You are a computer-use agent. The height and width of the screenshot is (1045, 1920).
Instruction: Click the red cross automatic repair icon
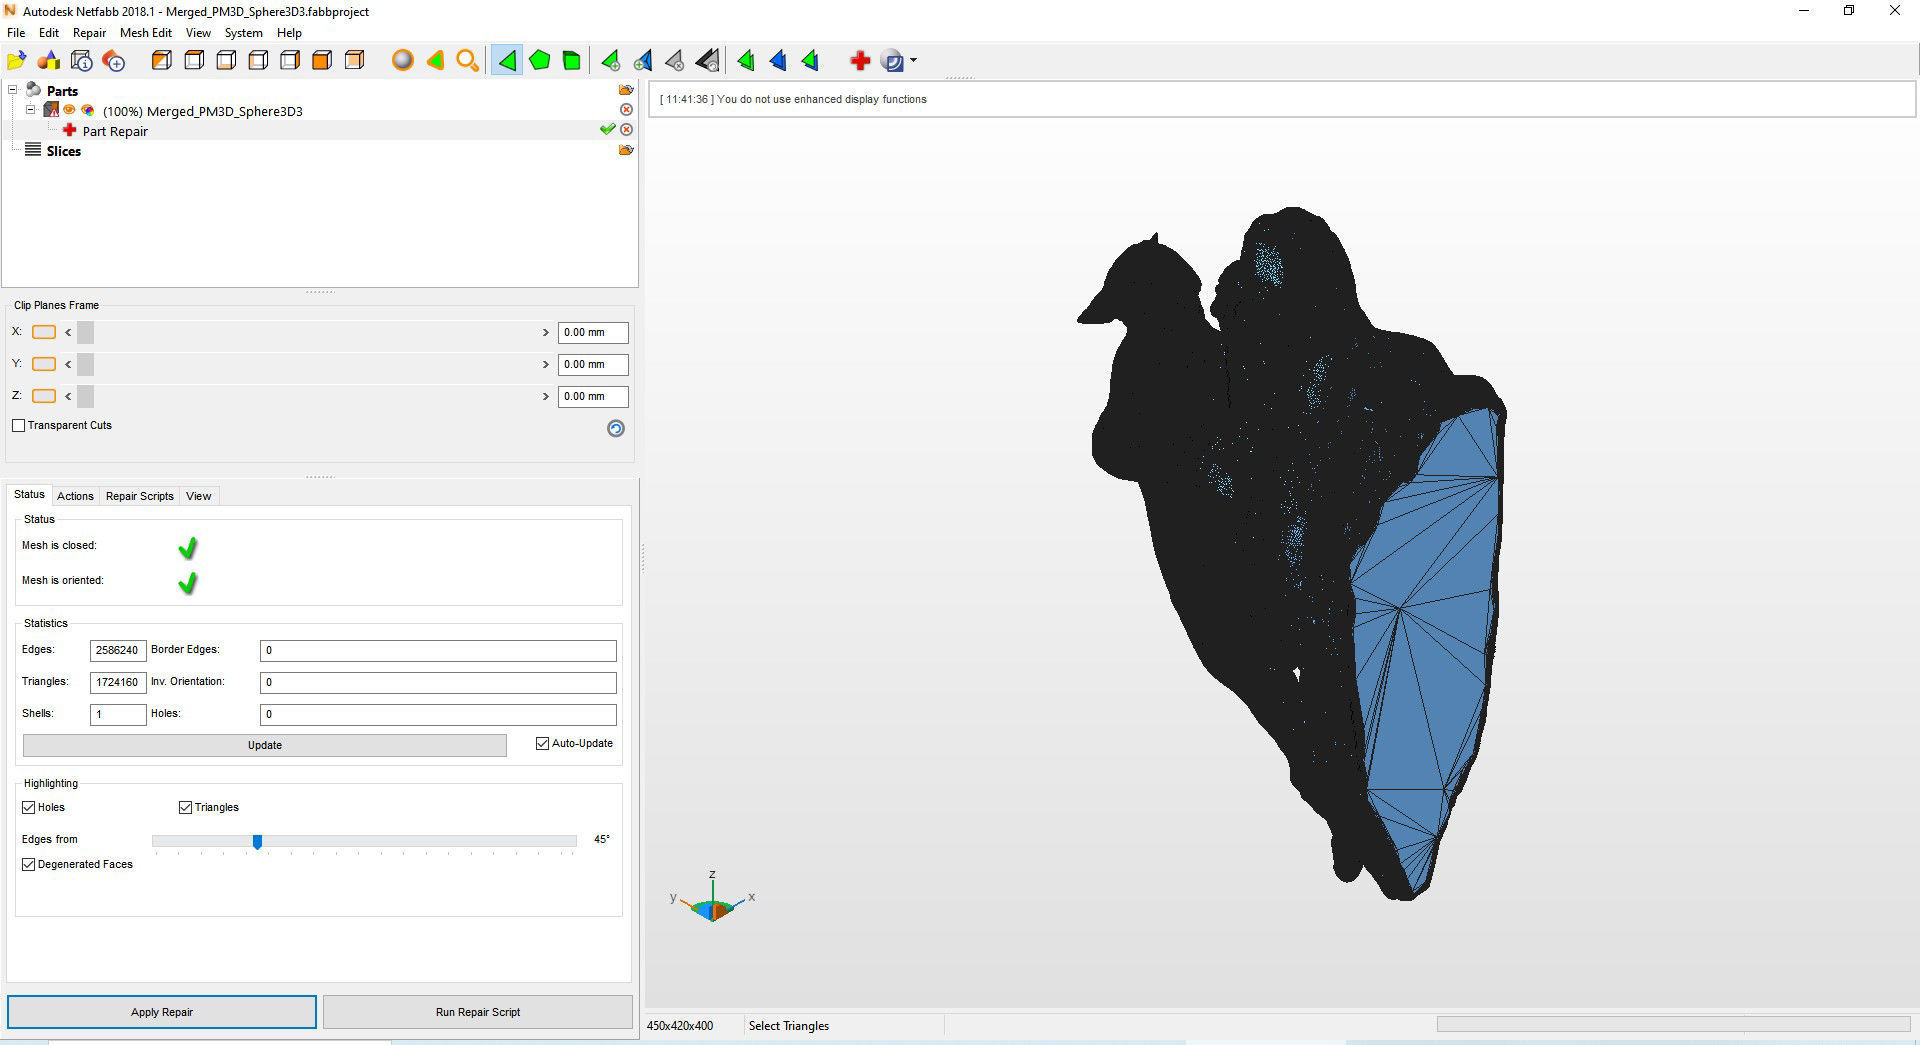(x=860, y=61)
